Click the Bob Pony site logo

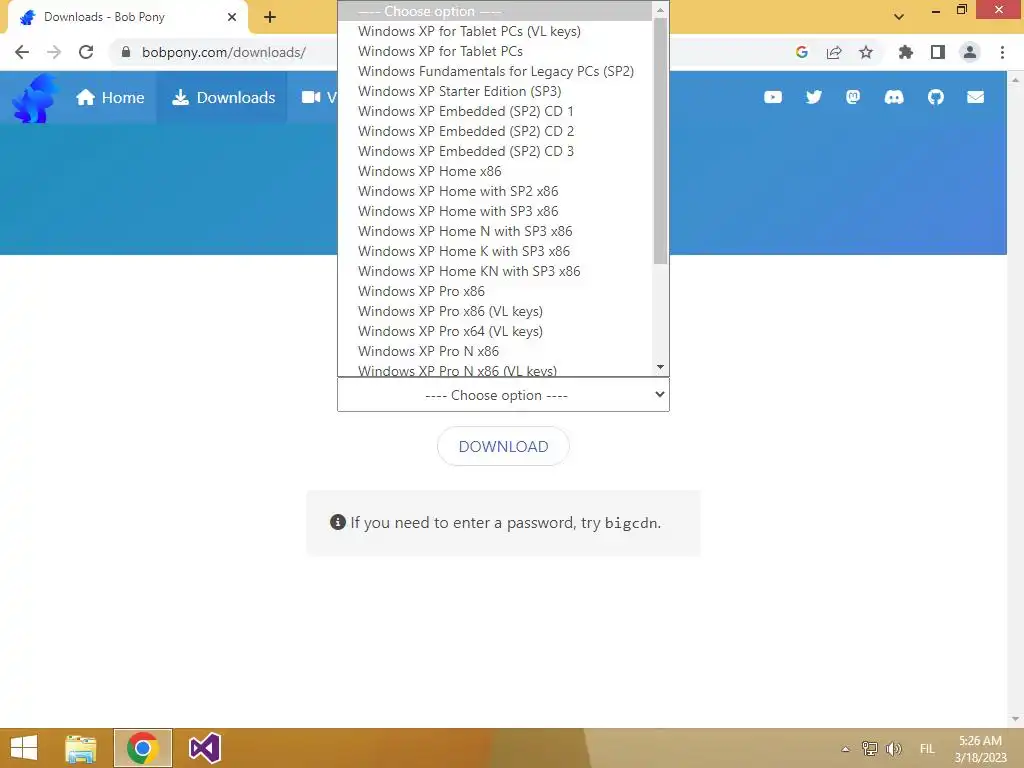coord(35,98)
